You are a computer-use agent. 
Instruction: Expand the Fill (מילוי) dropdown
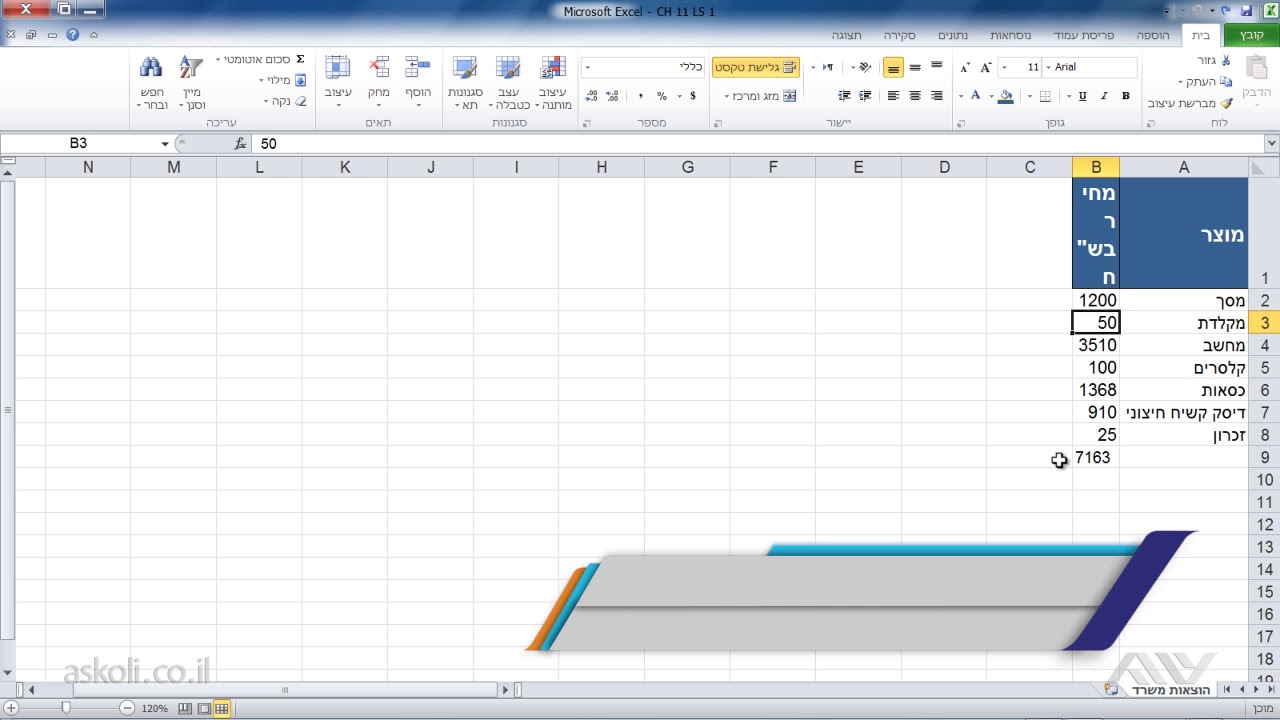click(x=261, y=80)
